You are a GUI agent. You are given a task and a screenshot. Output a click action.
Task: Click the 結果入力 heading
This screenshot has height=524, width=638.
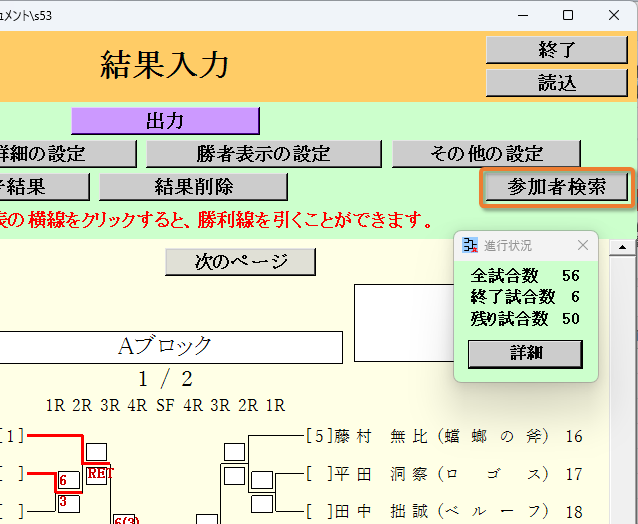pyautogui.click(x=164, y=65)
